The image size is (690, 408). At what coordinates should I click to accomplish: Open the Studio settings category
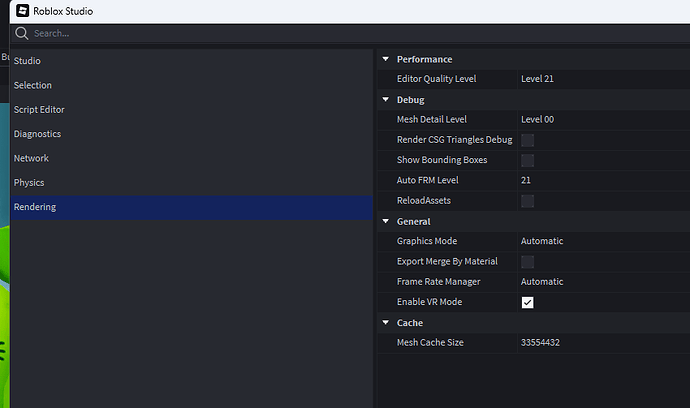coord(191,61)
